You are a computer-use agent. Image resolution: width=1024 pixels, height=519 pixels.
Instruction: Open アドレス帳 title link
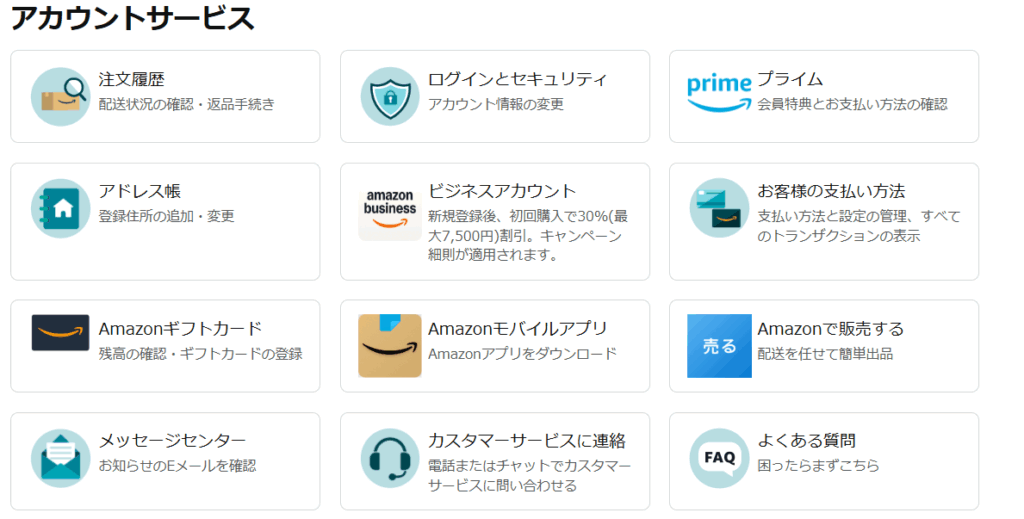point(140,191)
